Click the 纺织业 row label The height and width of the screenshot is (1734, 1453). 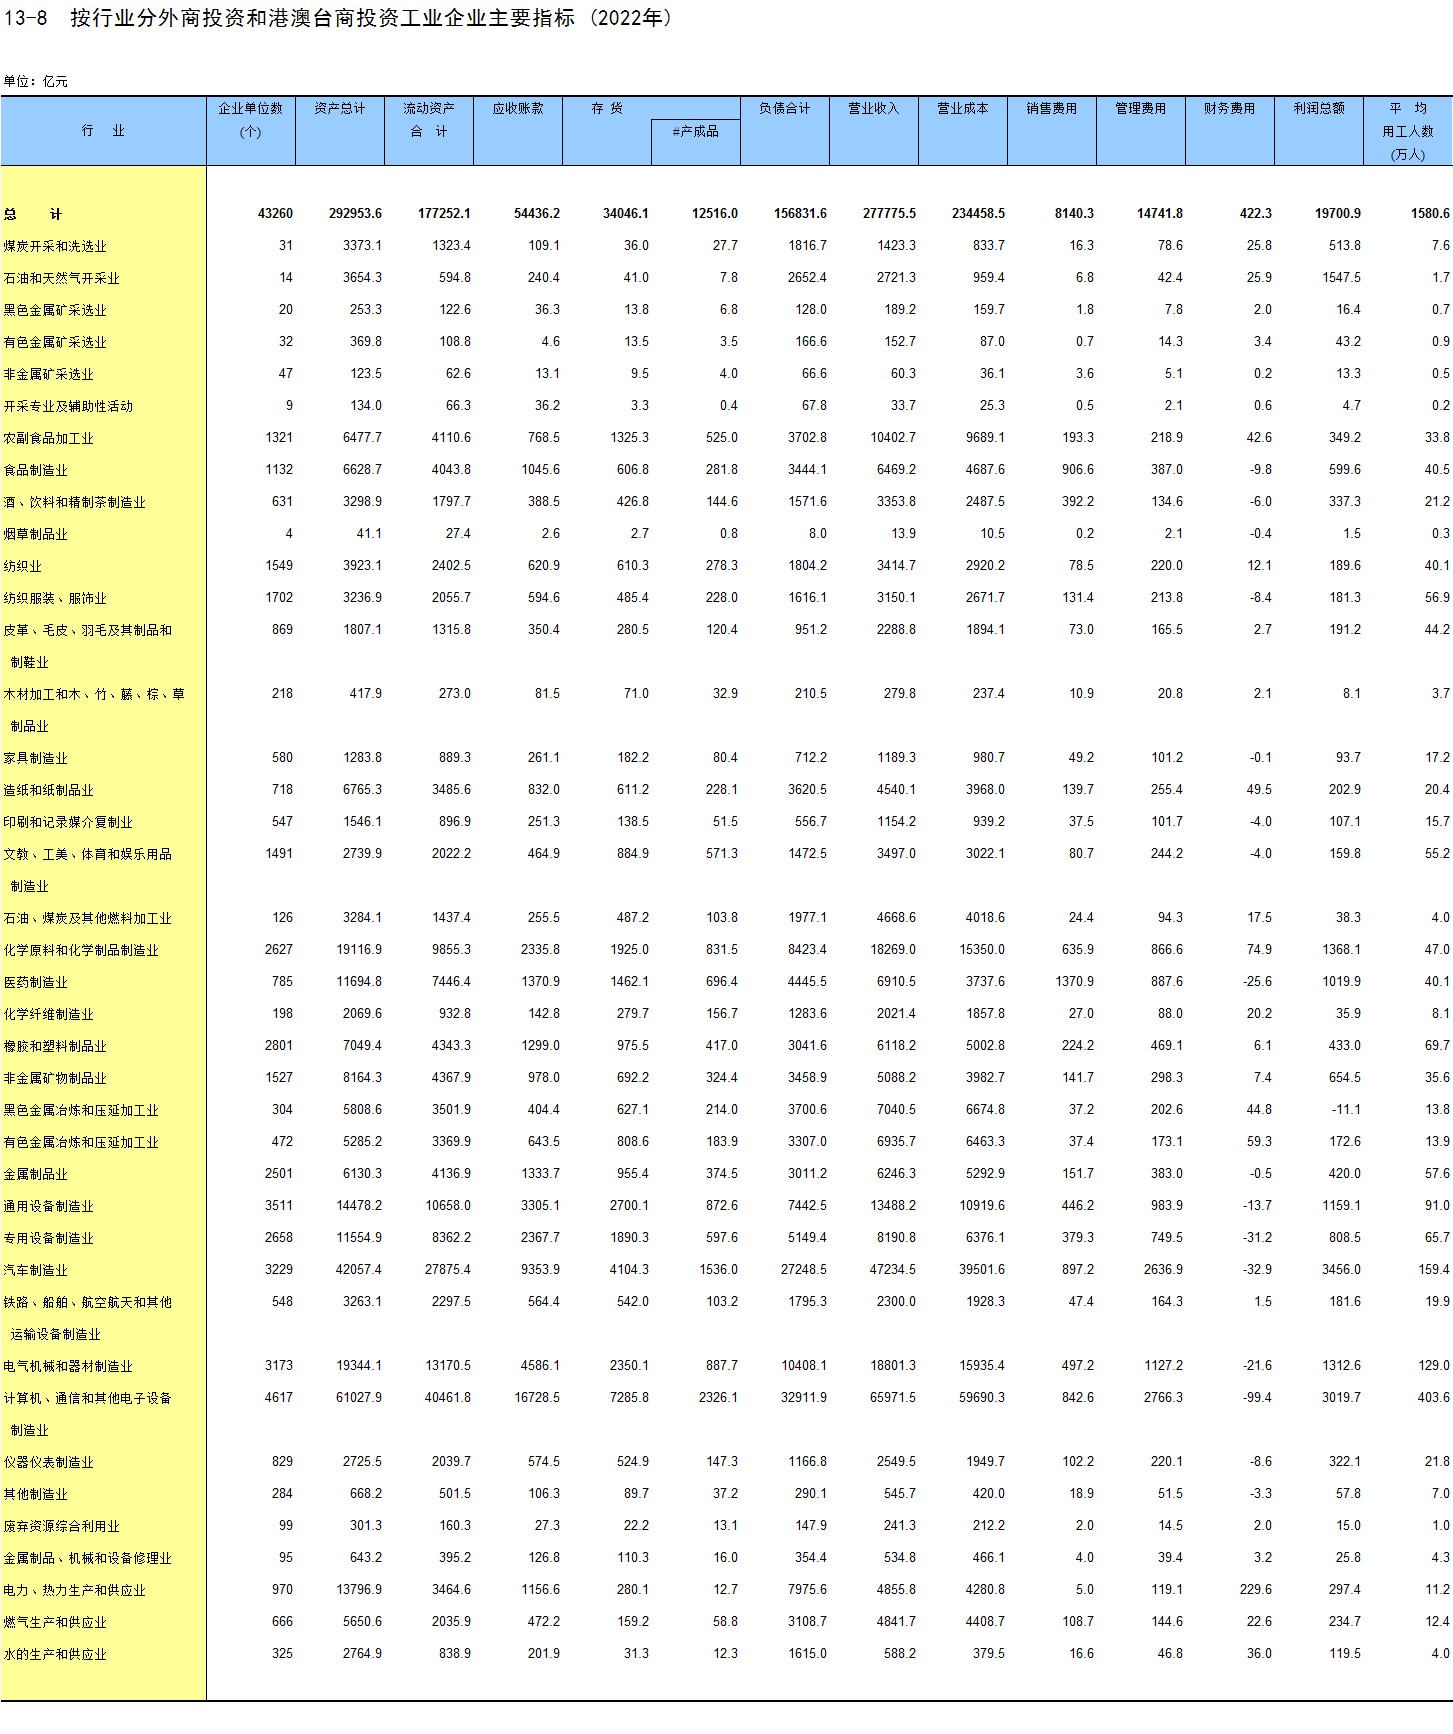tap(23, 566)
